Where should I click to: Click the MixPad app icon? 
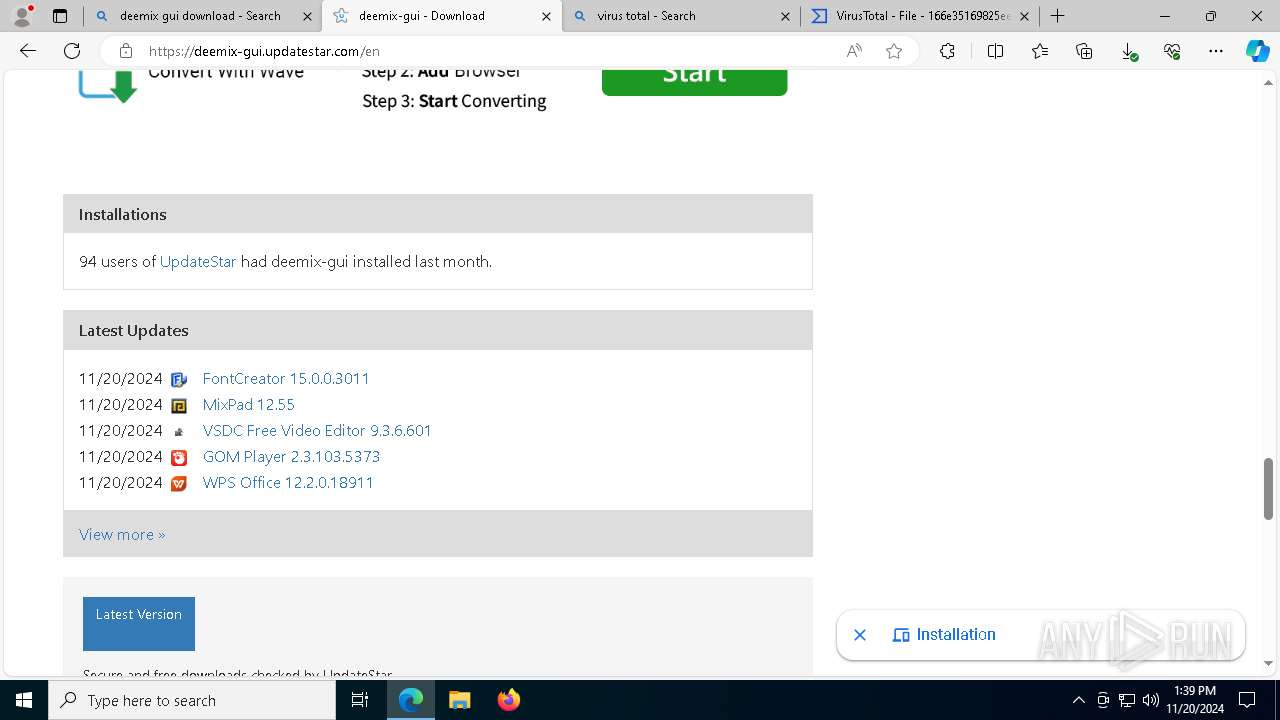[179, 405]
